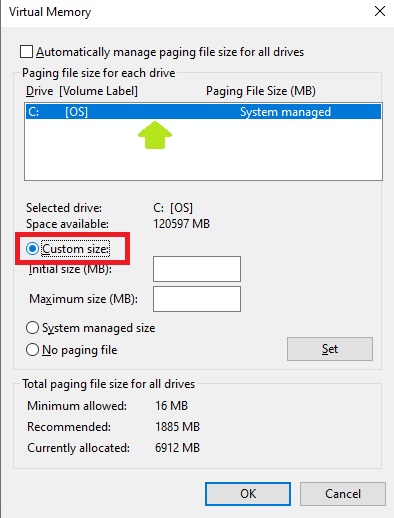Click the Initial size (MB) input box

[197, 269]
